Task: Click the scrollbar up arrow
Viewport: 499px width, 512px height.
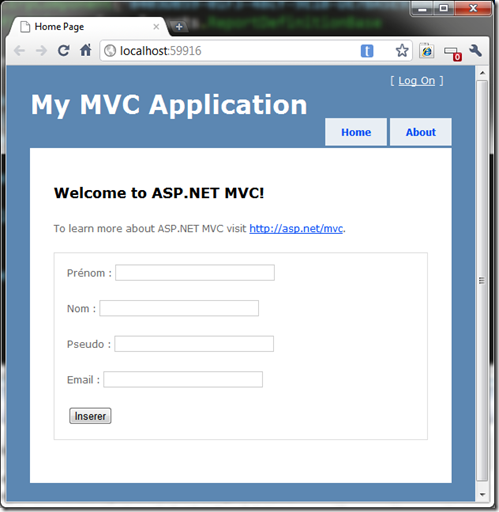Action: [x=482, y=73]
